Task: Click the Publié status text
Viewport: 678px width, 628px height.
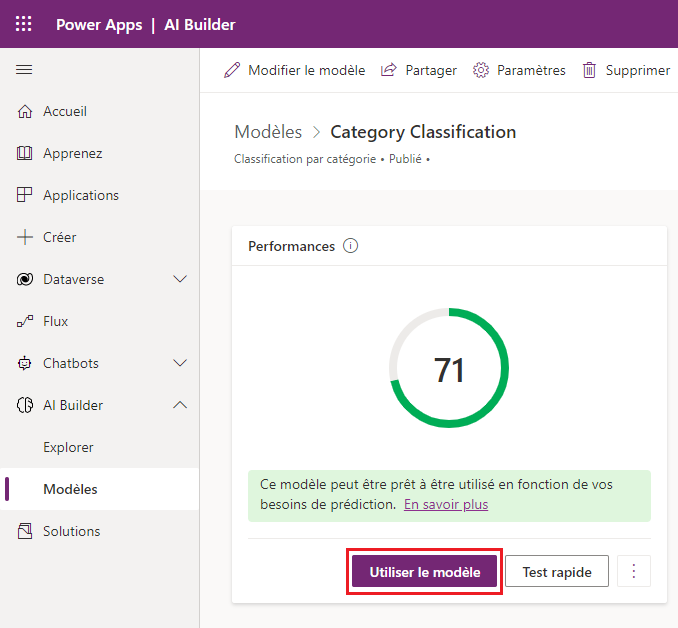Action: pyautogui.click(x=405, y=159)
